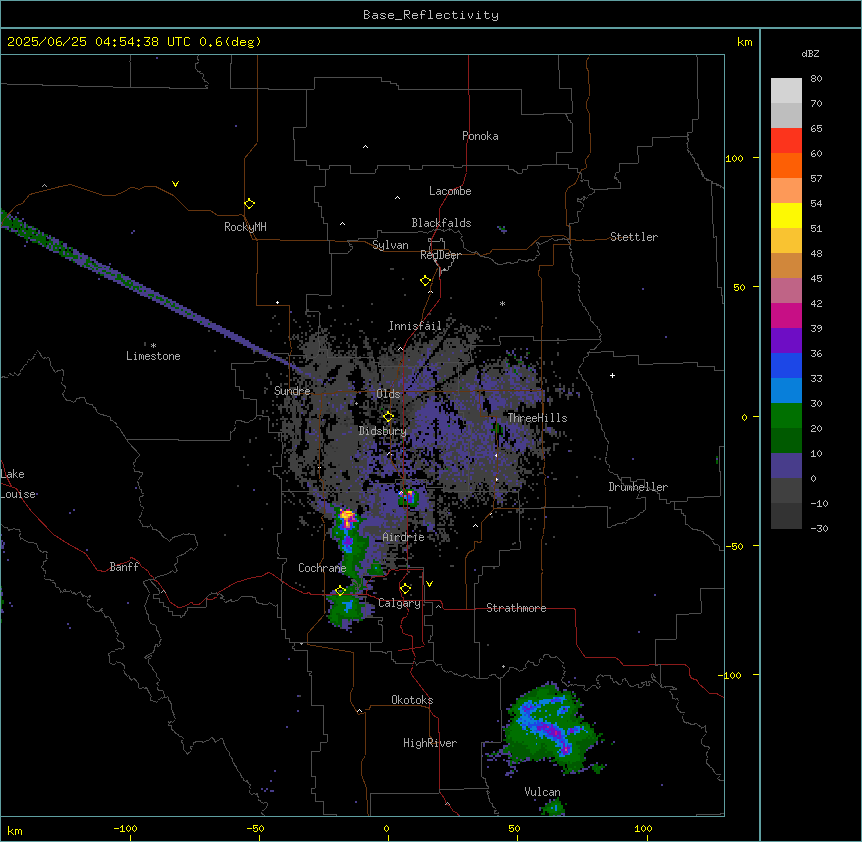Image resolution: width=862 pixels, height=842 pixels.
Task: Click the Sundre town label
Action: [292, 391]
